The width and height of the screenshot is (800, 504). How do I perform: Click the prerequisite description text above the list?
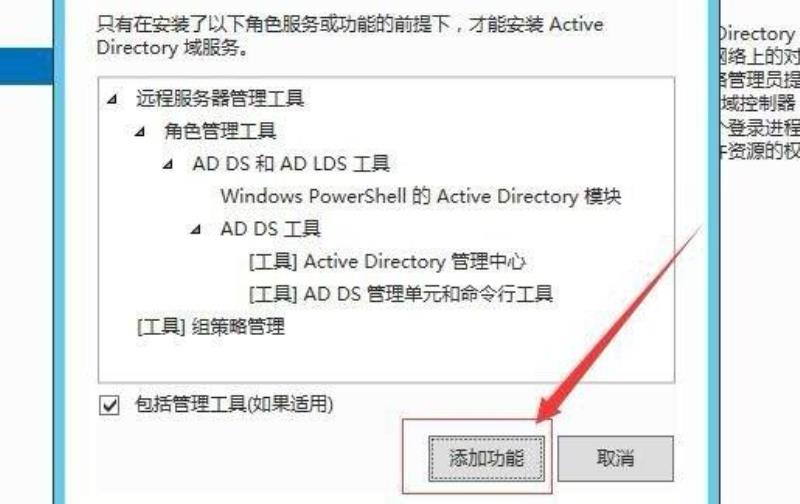[350, 36]
